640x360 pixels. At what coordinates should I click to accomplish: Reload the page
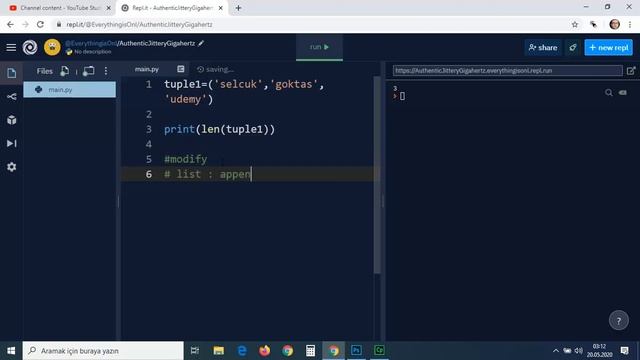tap(40, 24)
